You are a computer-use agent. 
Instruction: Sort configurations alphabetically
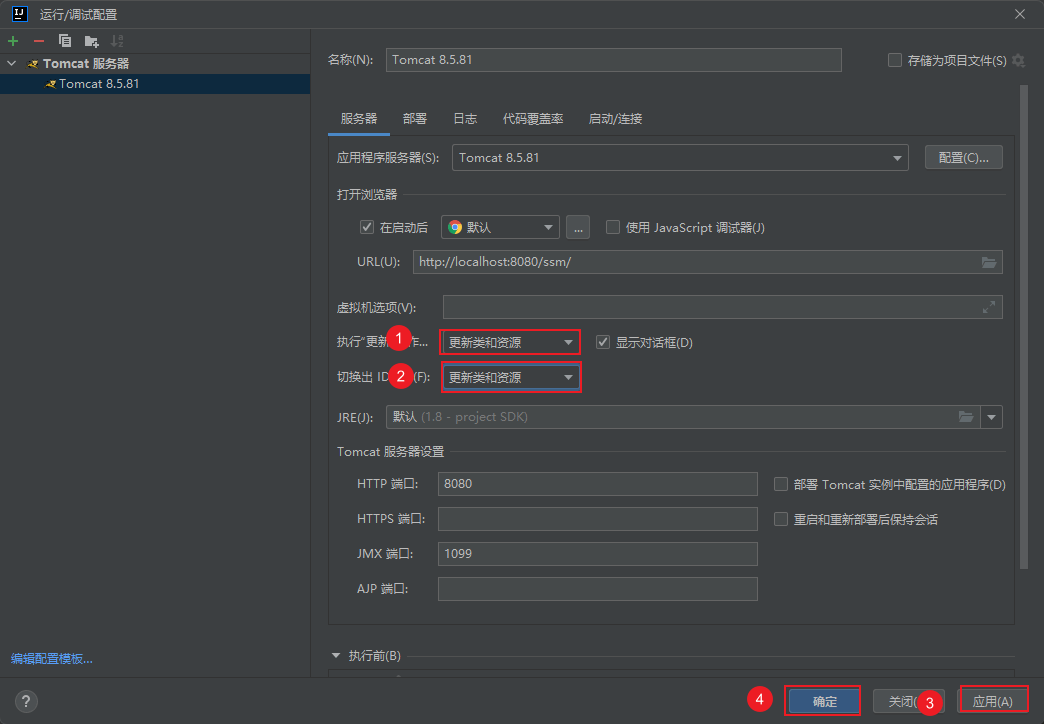click(117, 41)
